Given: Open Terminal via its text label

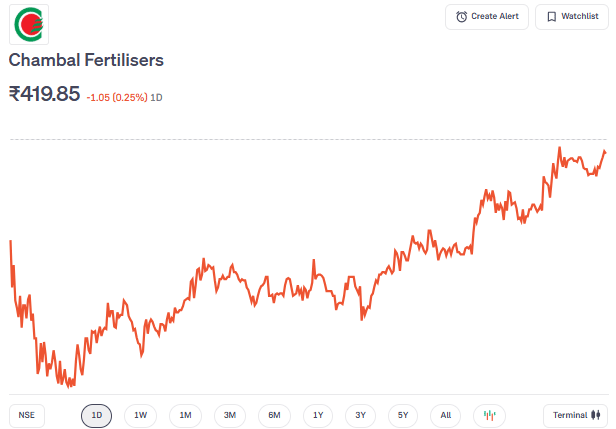Looking at the screenshot, I should [x=570, y=415].
